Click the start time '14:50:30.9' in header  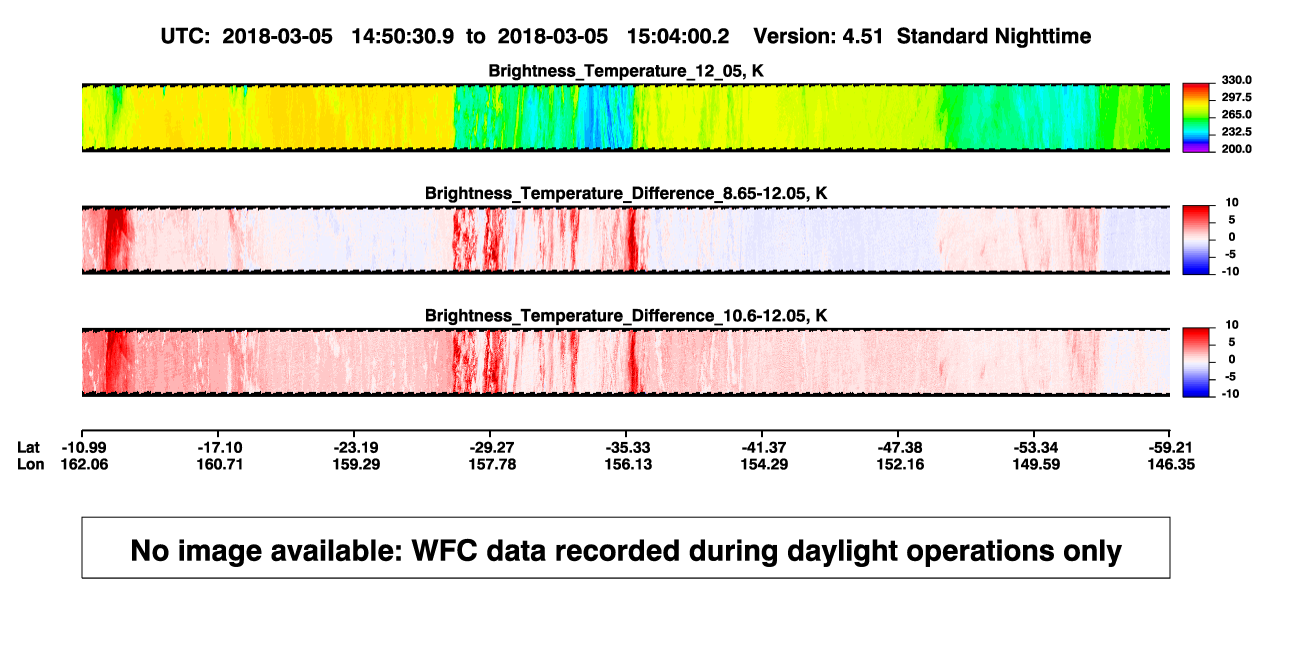pos(403,36)
